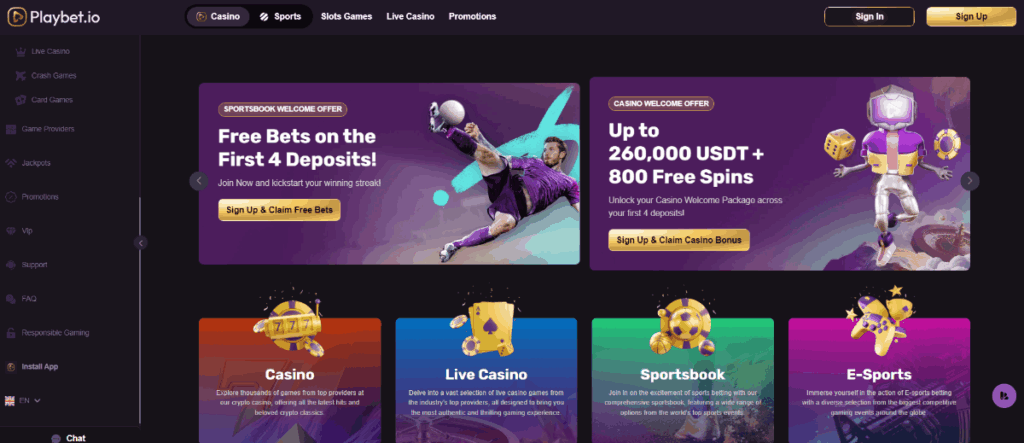Open the Promotions top menu item
This screenshot has width=1024, height=443.
tap(472, 16)
